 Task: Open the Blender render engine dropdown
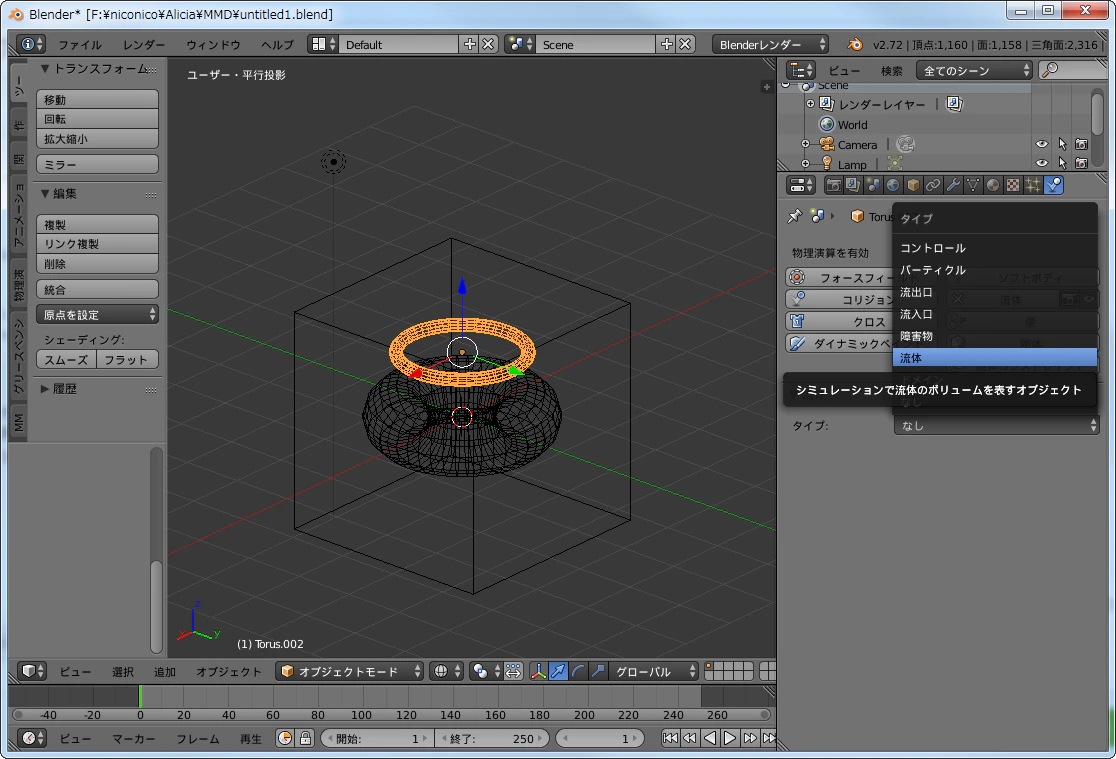(x=771, y=44)
